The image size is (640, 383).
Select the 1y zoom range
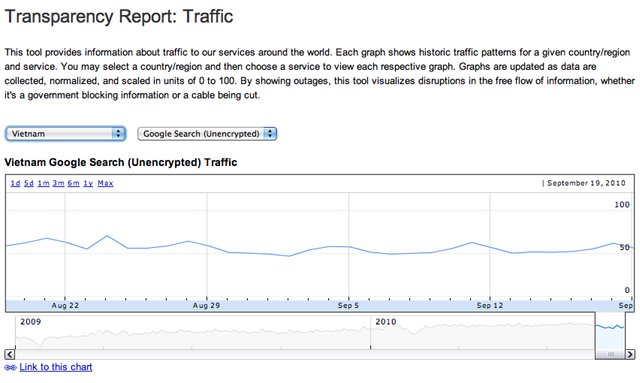coord(88,183)
